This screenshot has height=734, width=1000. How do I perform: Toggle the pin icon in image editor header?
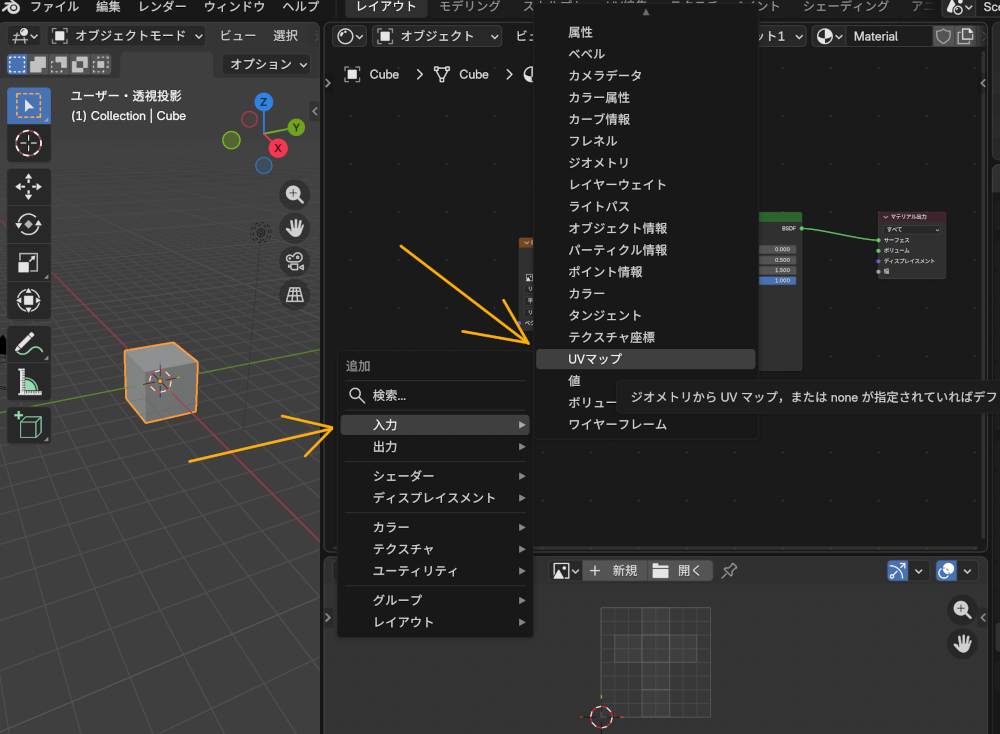tap(729, 570)
